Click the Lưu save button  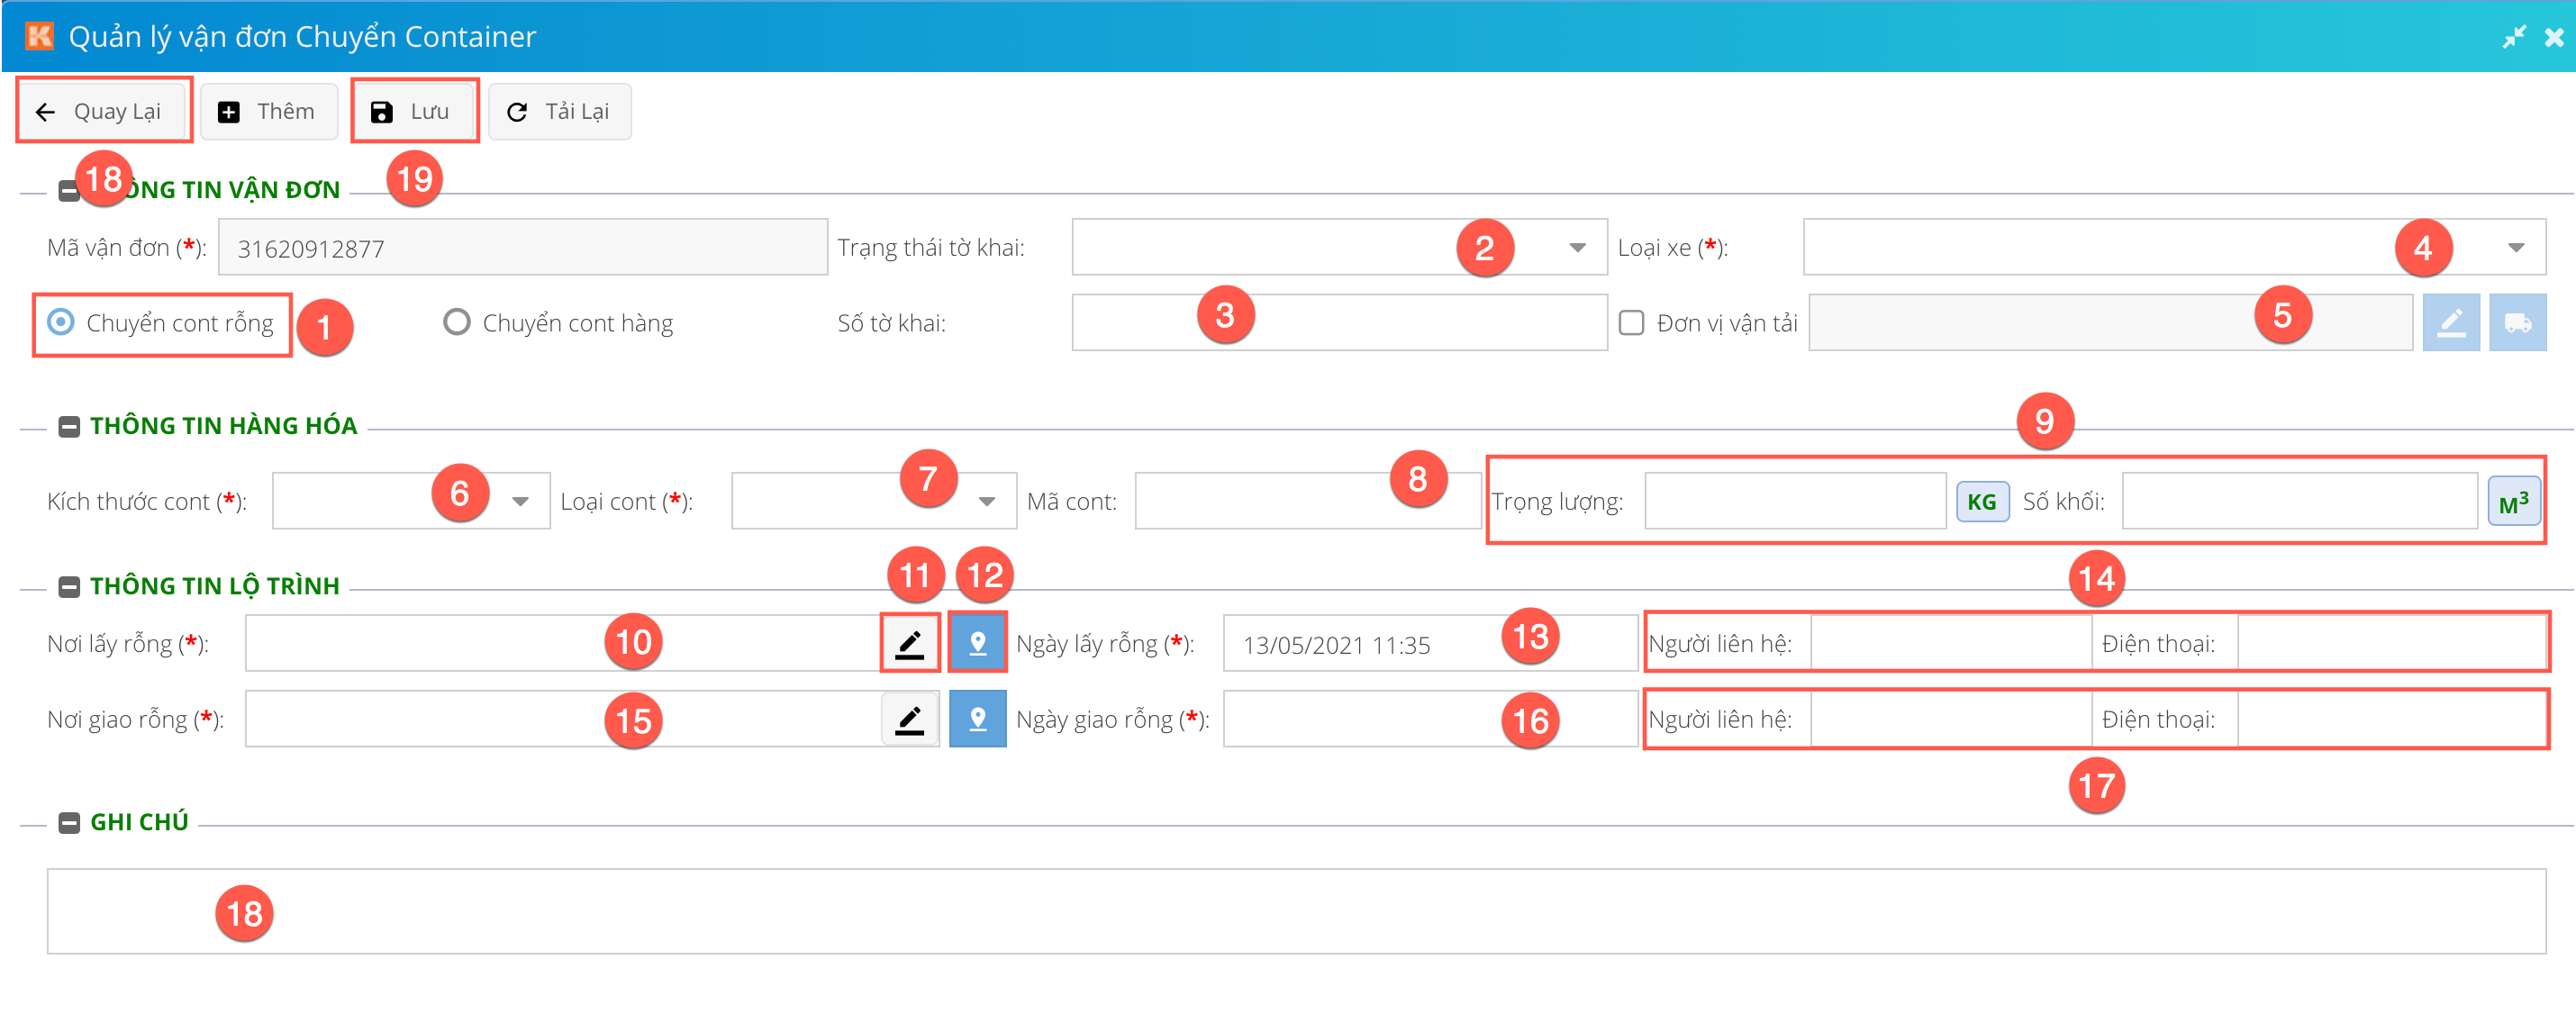coord(413,111)
